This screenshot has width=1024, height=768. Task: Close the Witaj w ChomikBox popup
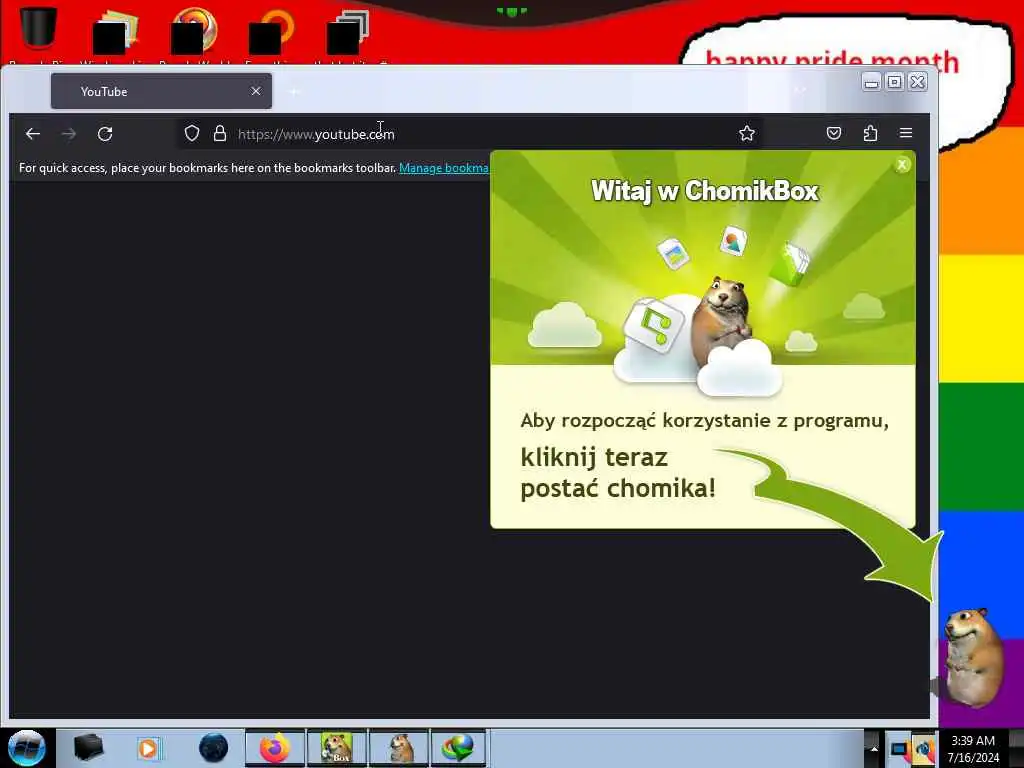click(x=902, y=165)
